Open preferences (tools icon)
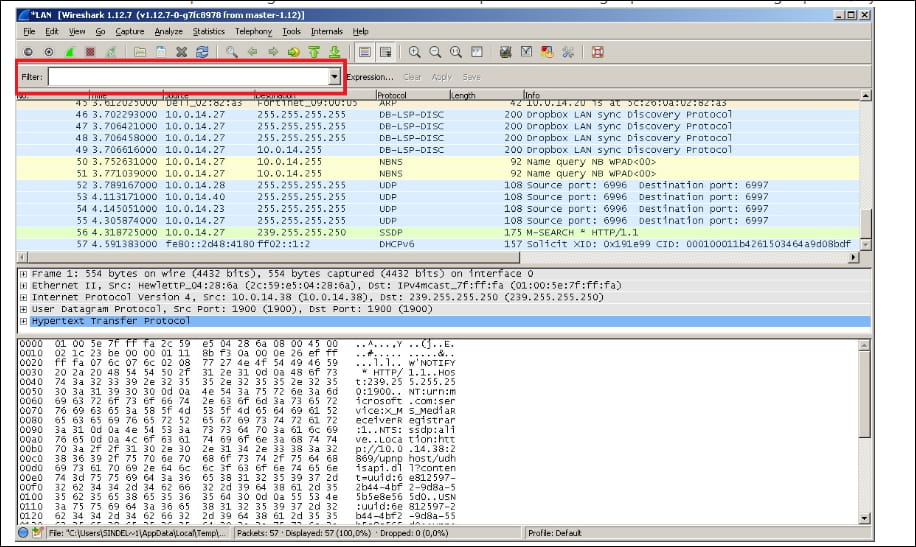Viewport: 916px width, 547px height. coord(568,52)
